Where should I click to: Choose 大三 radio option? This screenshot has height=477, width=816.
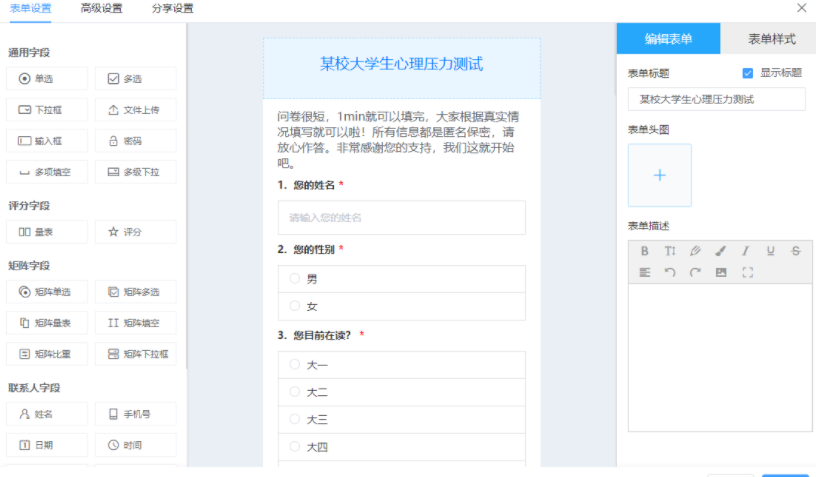295,419
